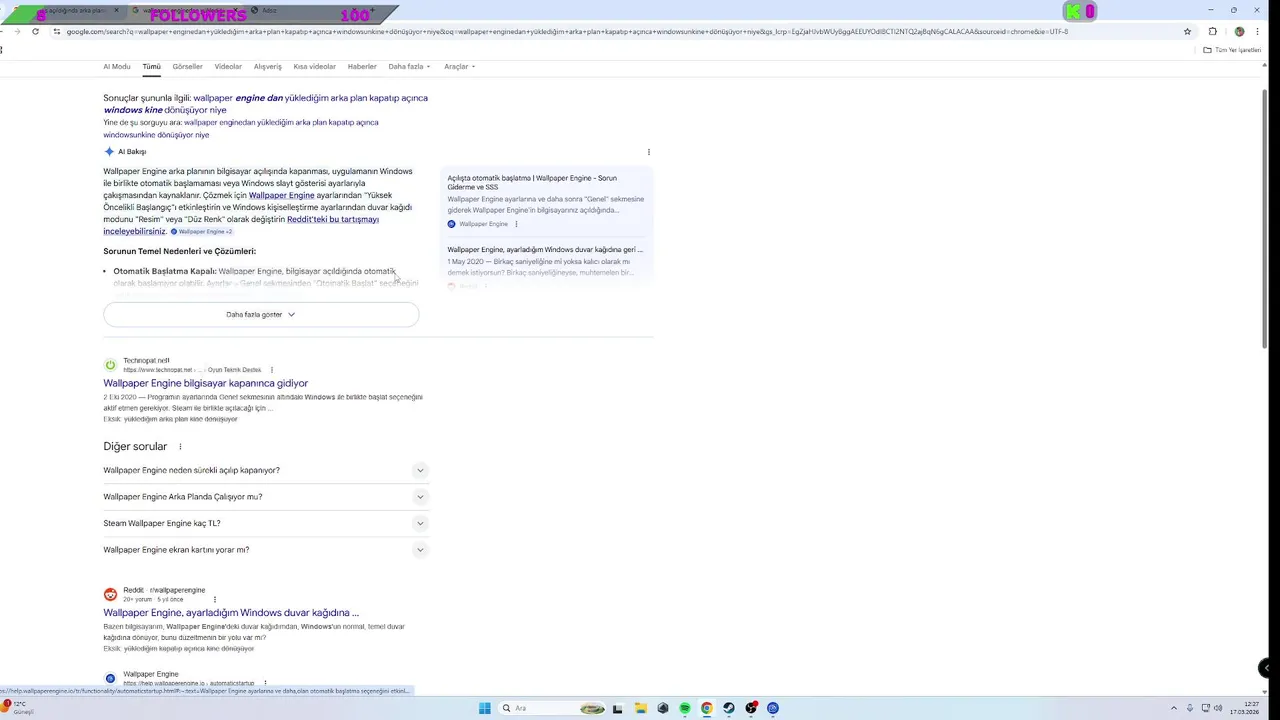
Task: Click the 'Wallpaper Engine +2' source chip
Action: click(201, 232)
